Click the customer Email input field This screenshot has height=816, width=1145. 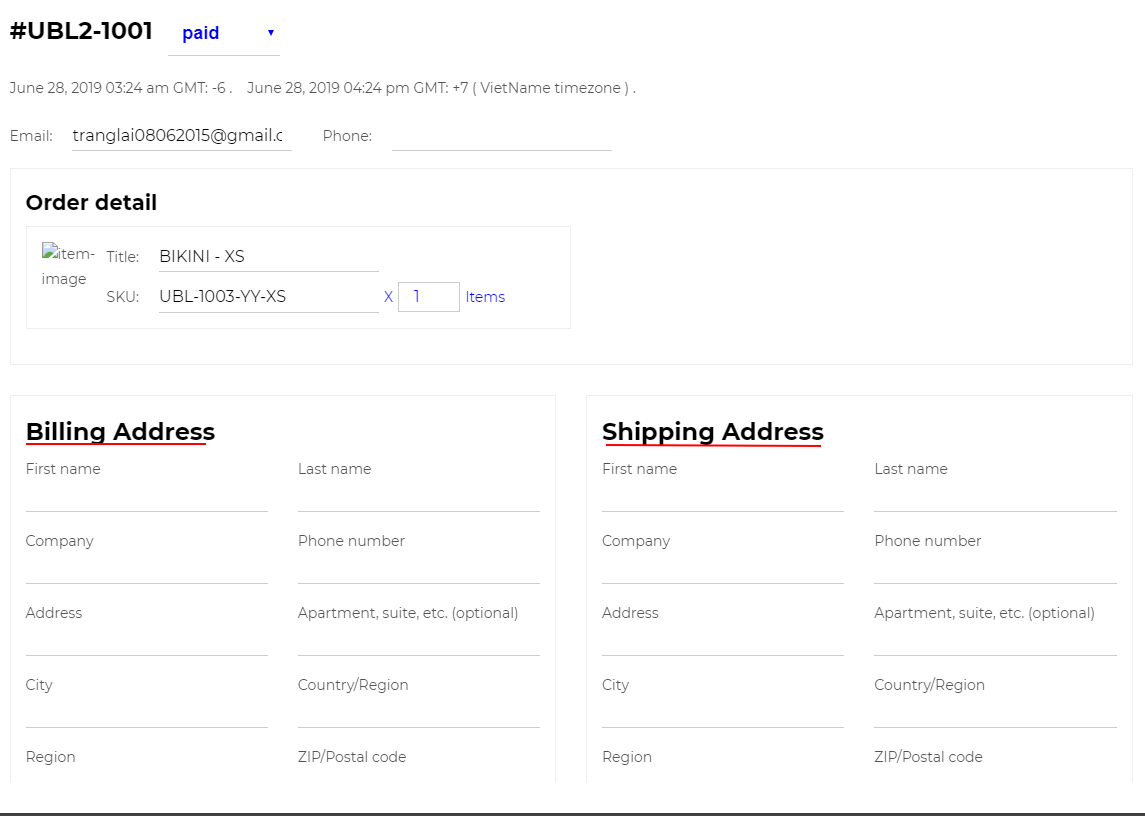pos(181,136)
